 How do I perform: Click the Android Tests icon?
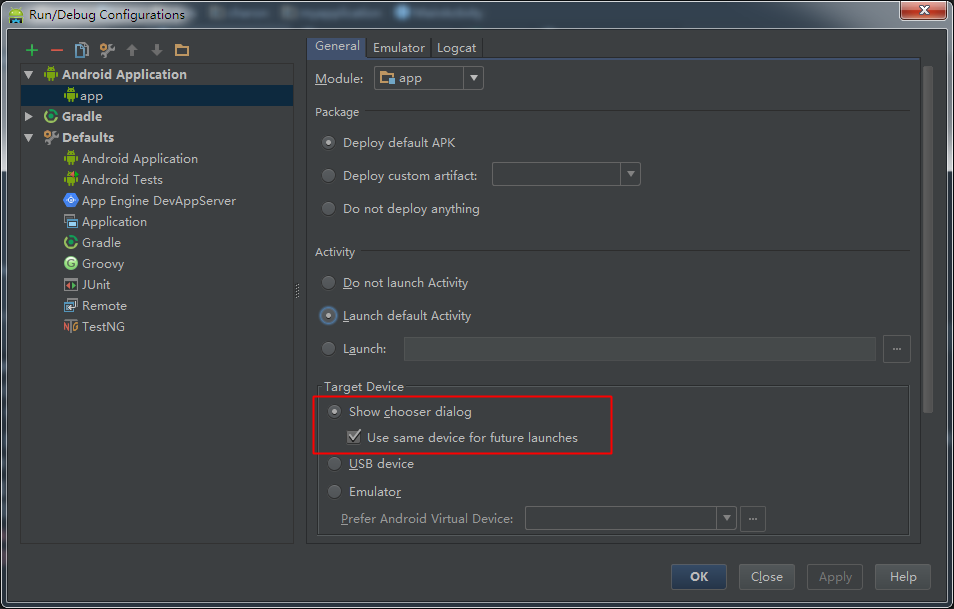[71, 179]
